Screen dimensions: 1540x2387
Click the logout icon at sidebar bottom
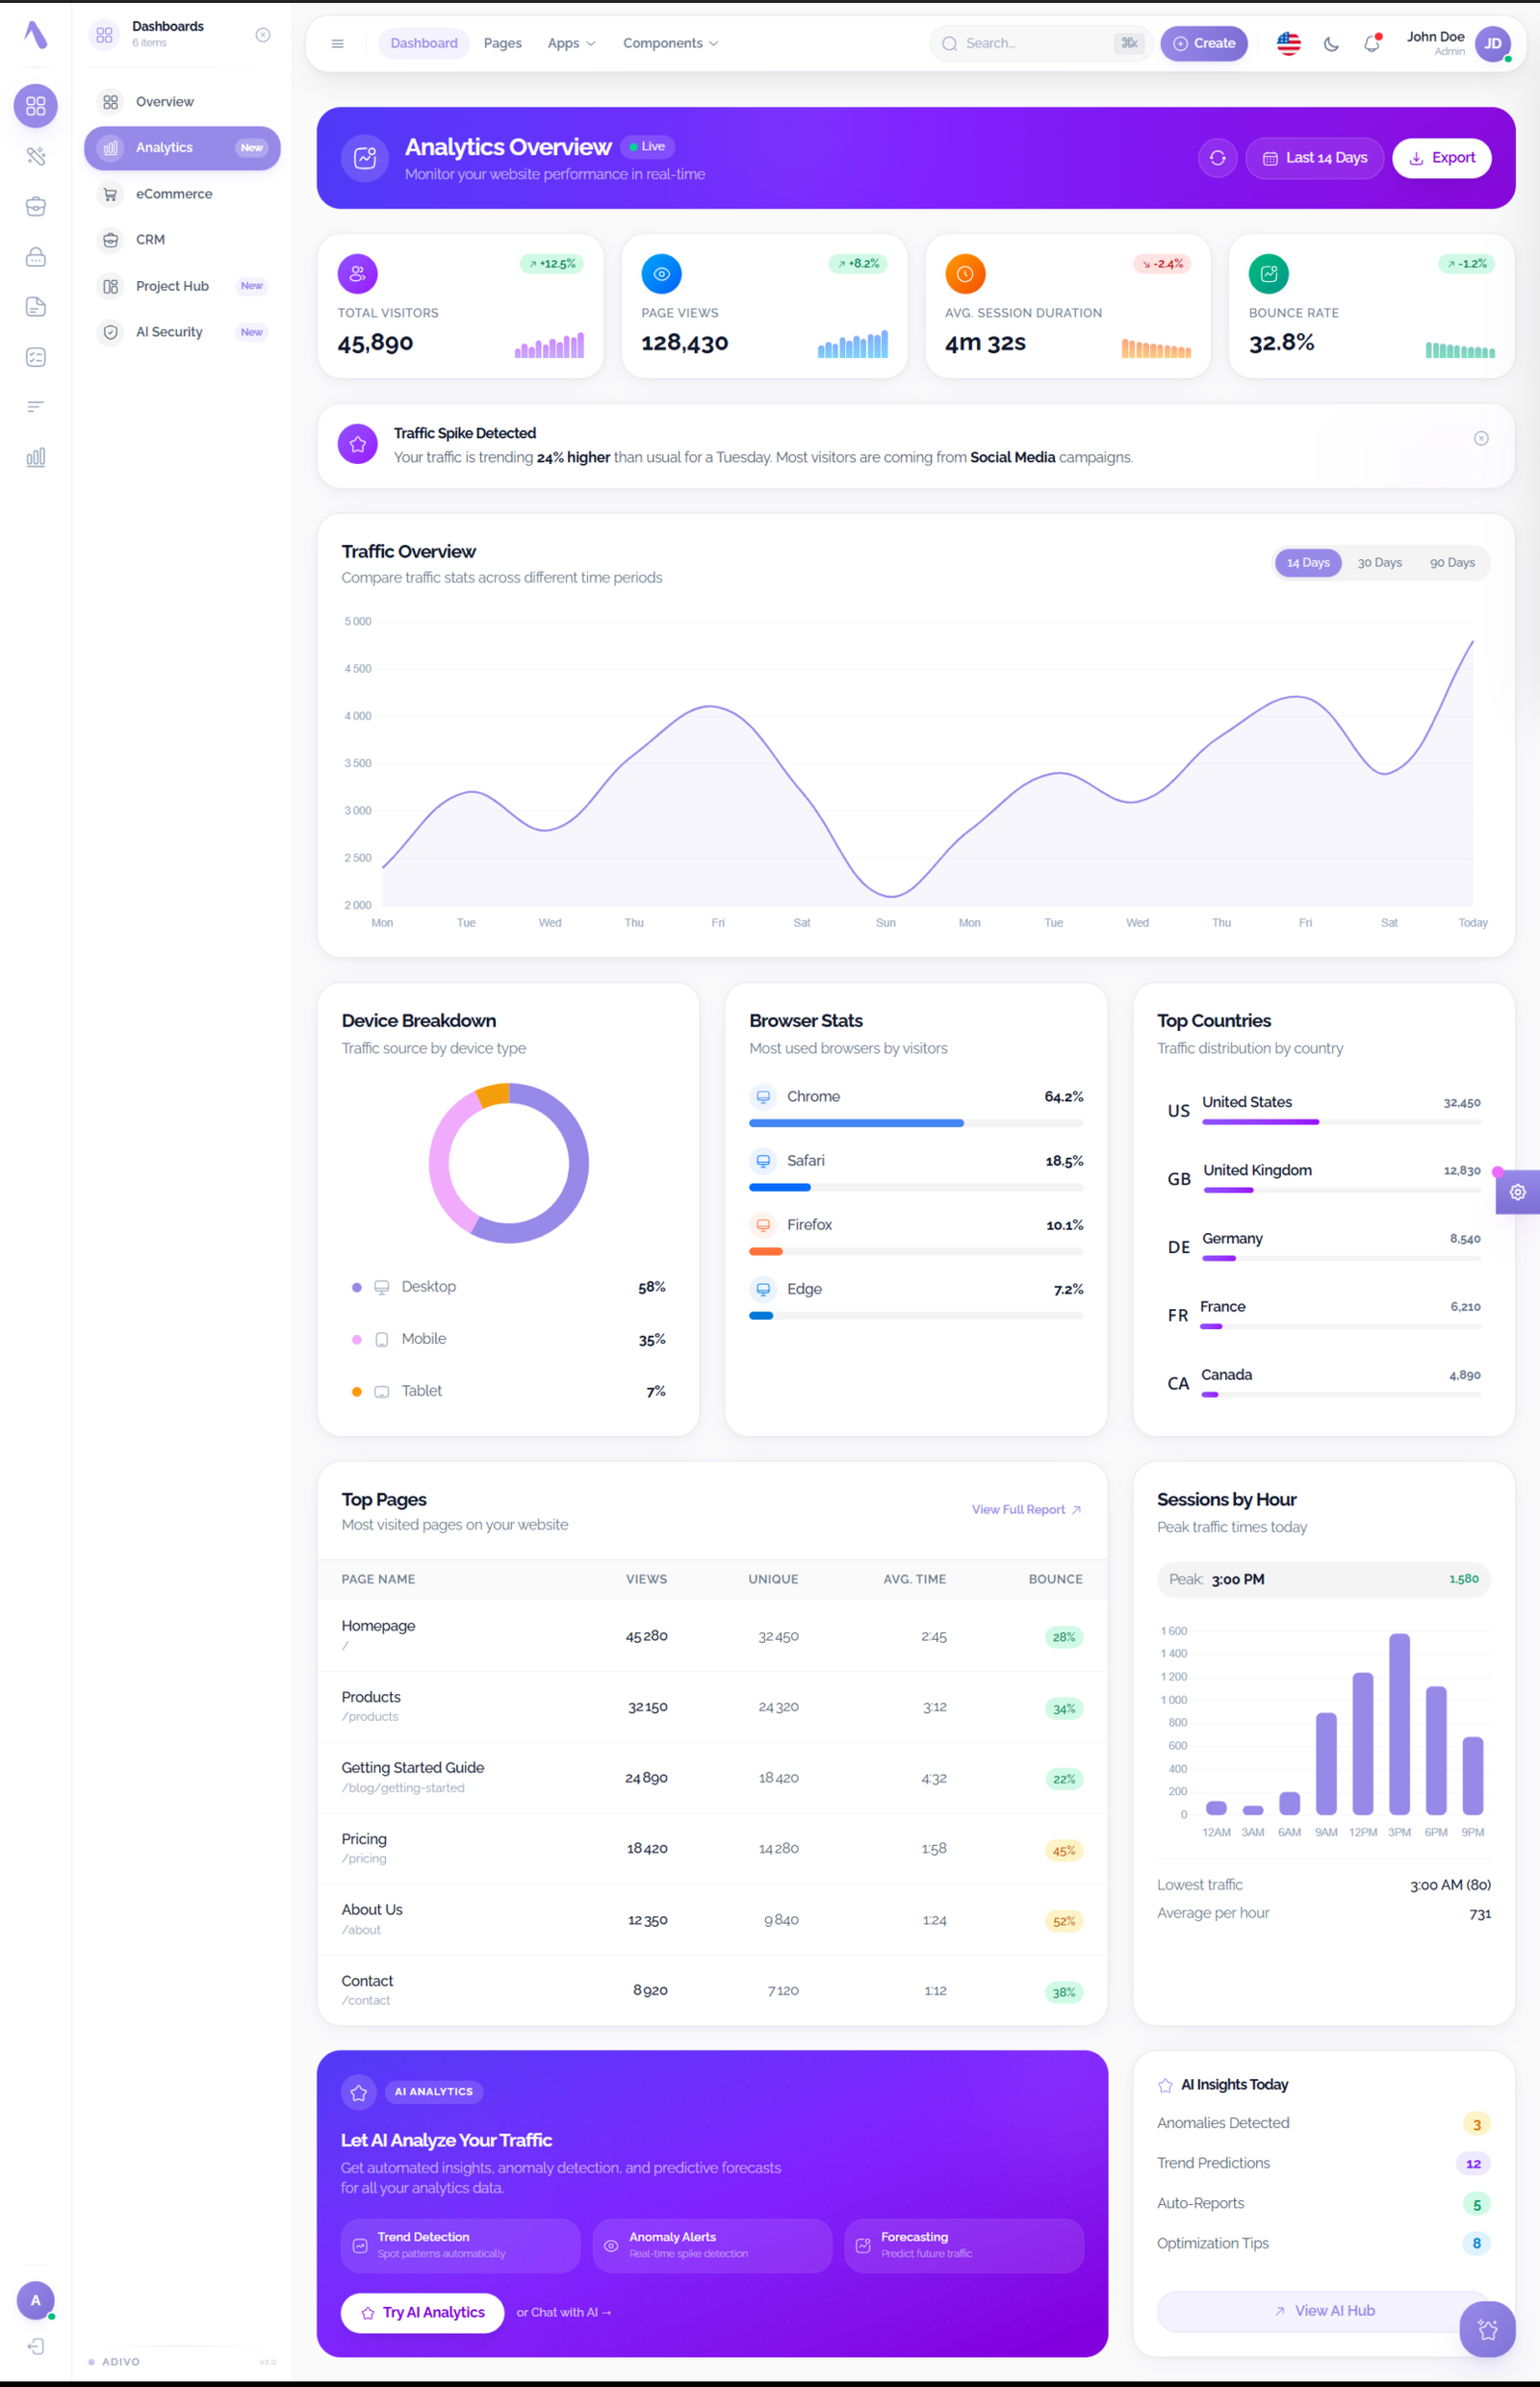(36, 2346)
